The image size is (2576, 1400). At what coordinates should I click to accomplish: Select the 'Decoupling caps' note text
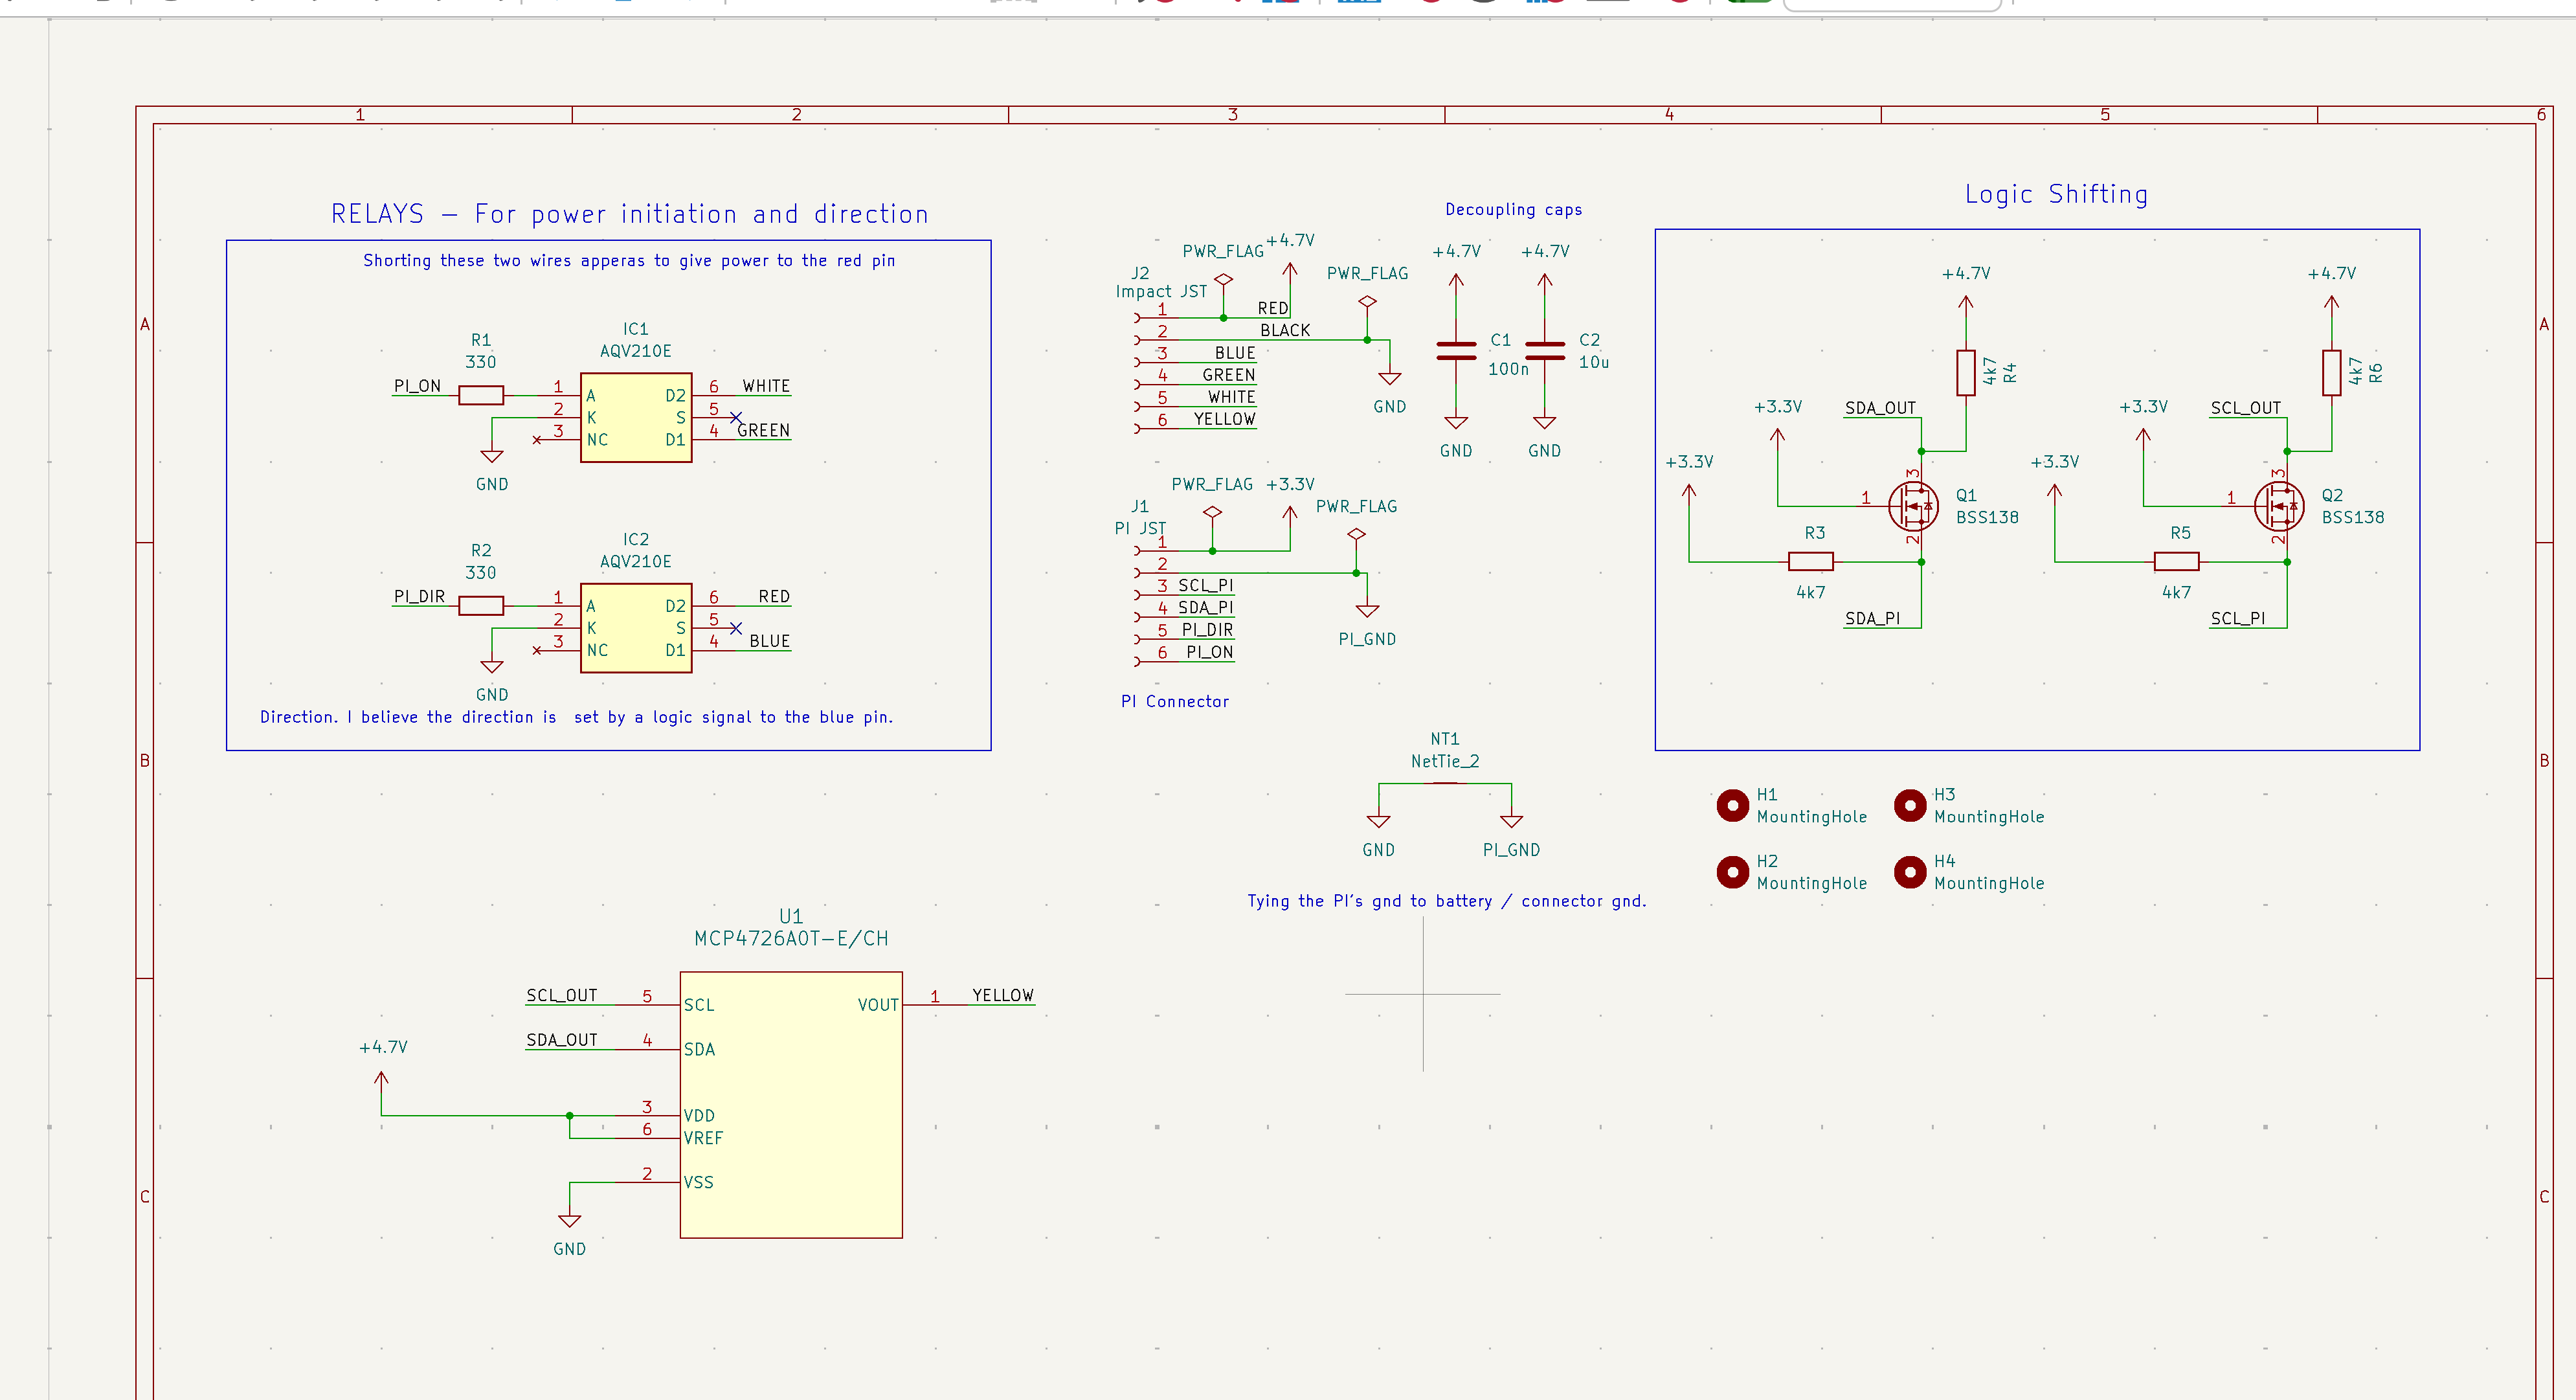1514,209
